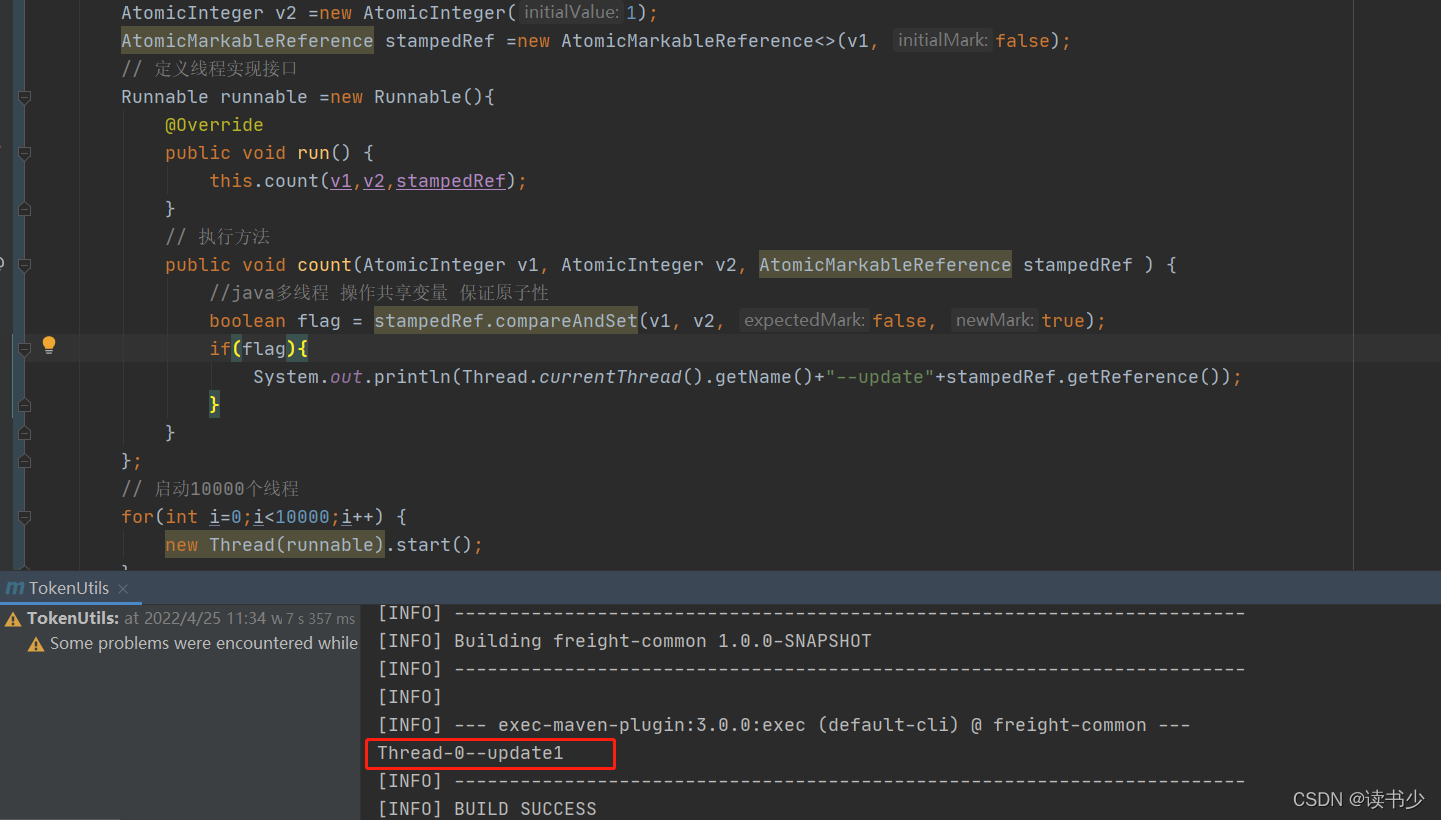
Task: Click 'stampedRef.getReference()' call
Action: click(1083, 377)
